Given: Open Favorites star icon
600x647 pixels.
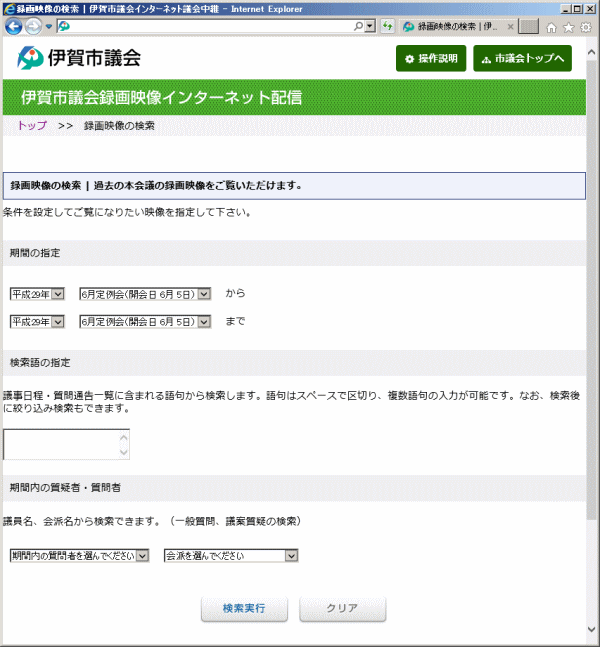Looking at the screenshot, I should (569, 27).
